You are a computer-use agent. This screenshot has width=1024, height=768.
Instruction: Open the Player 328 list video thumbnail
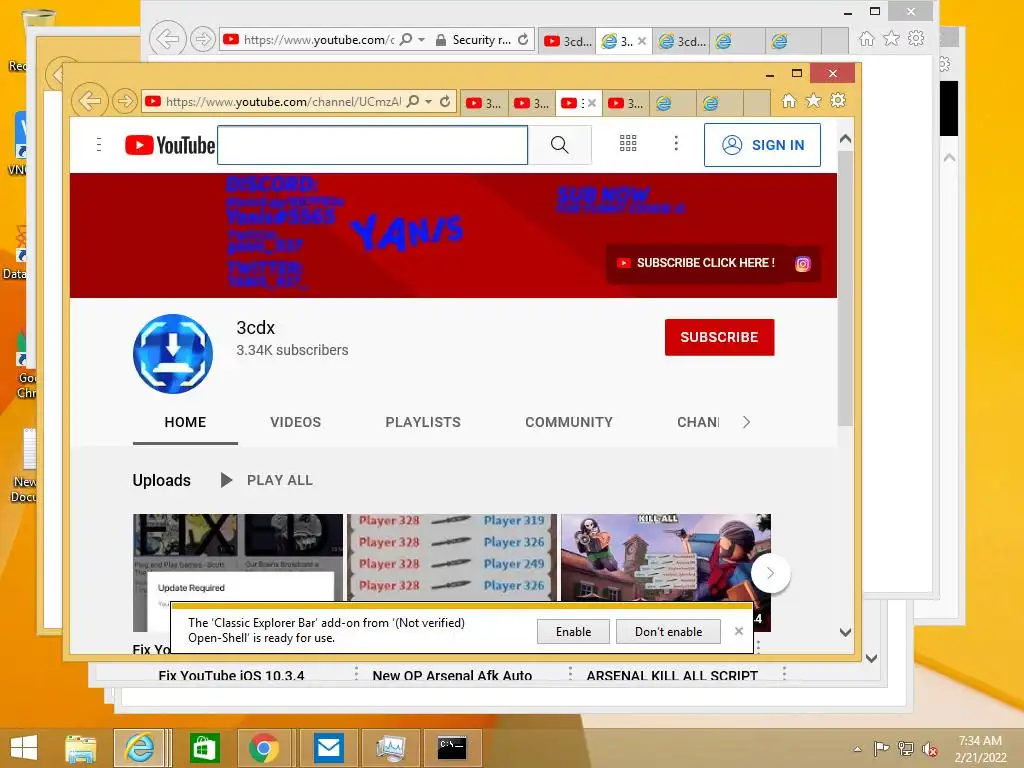click(x=452, y=558)
